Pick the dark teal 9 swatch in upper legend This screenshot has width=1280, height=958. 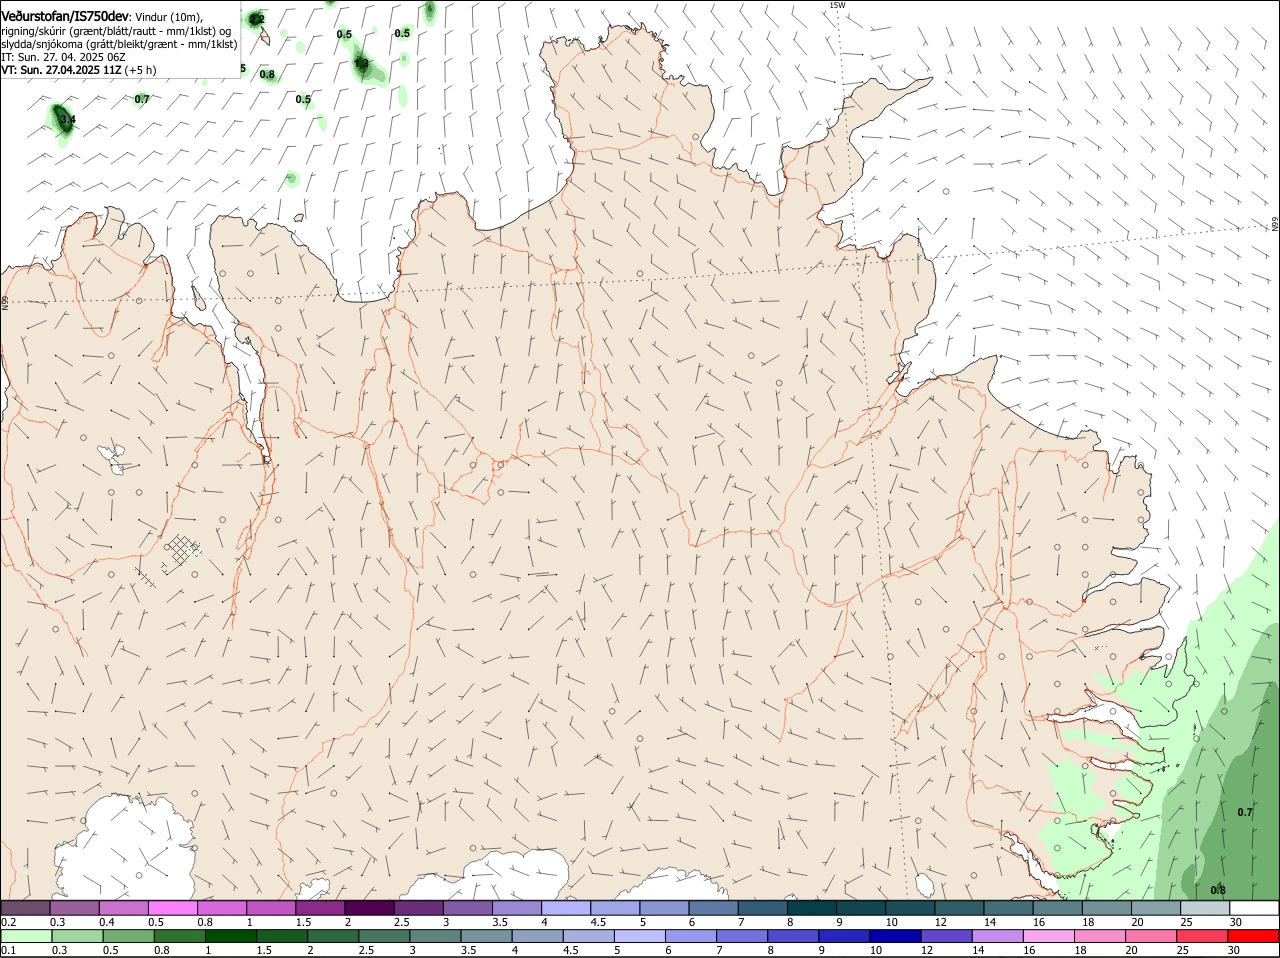tap(861, 908)
